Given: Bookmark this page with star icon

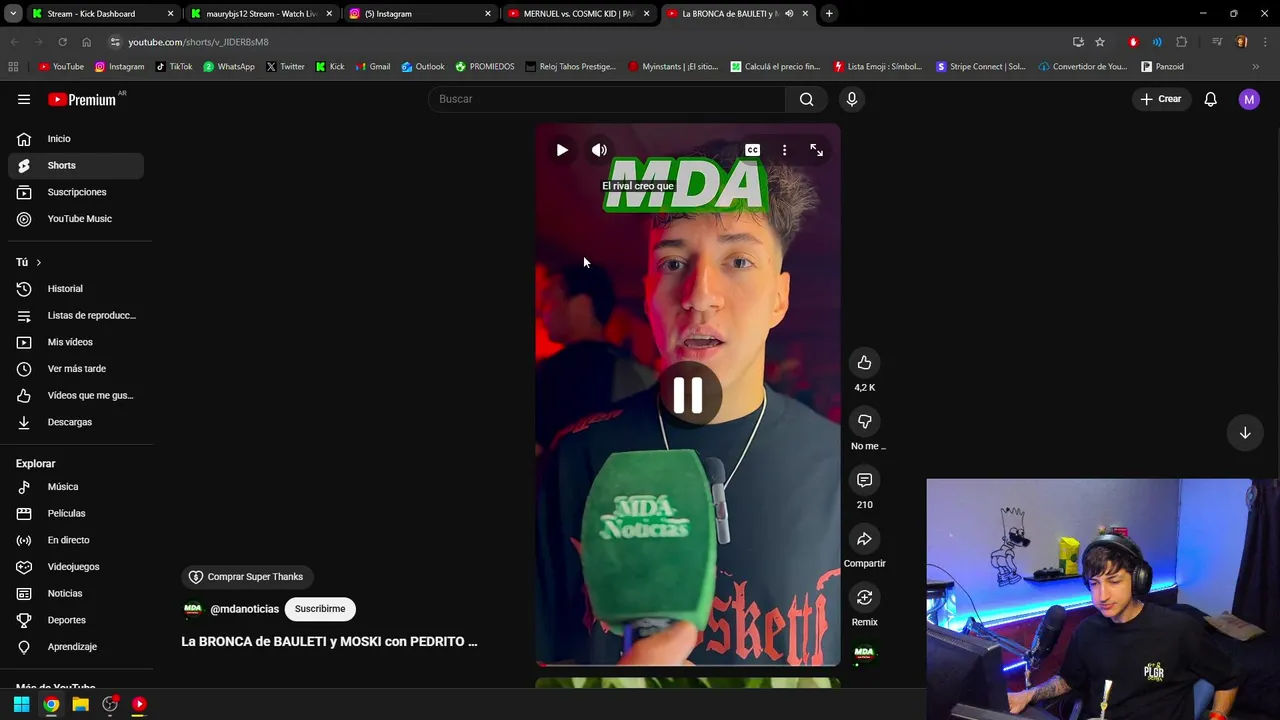Looking at the screenshot, I should pos(1100,42).
